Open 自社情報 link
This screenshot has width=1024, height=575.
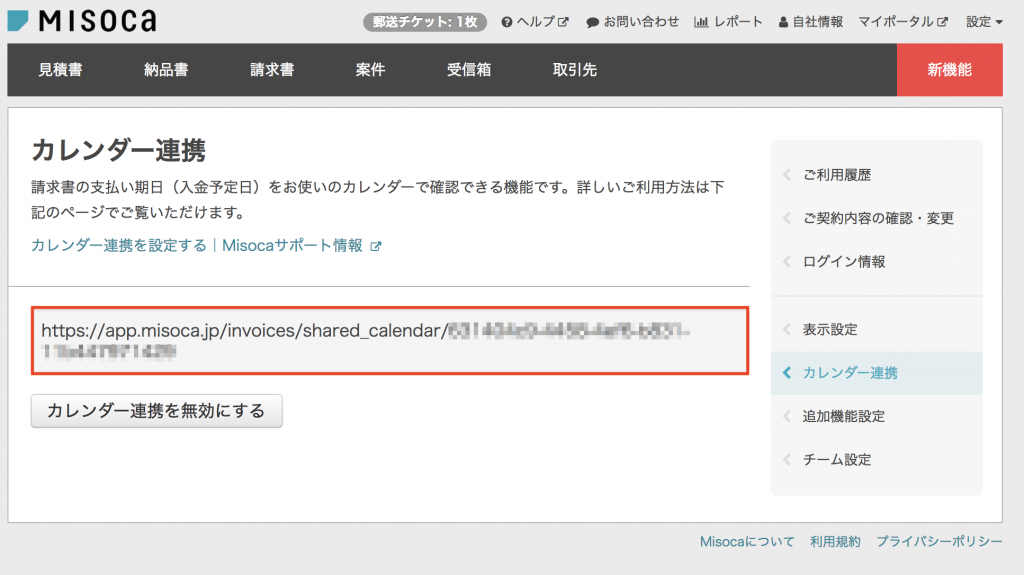[810, 22]
